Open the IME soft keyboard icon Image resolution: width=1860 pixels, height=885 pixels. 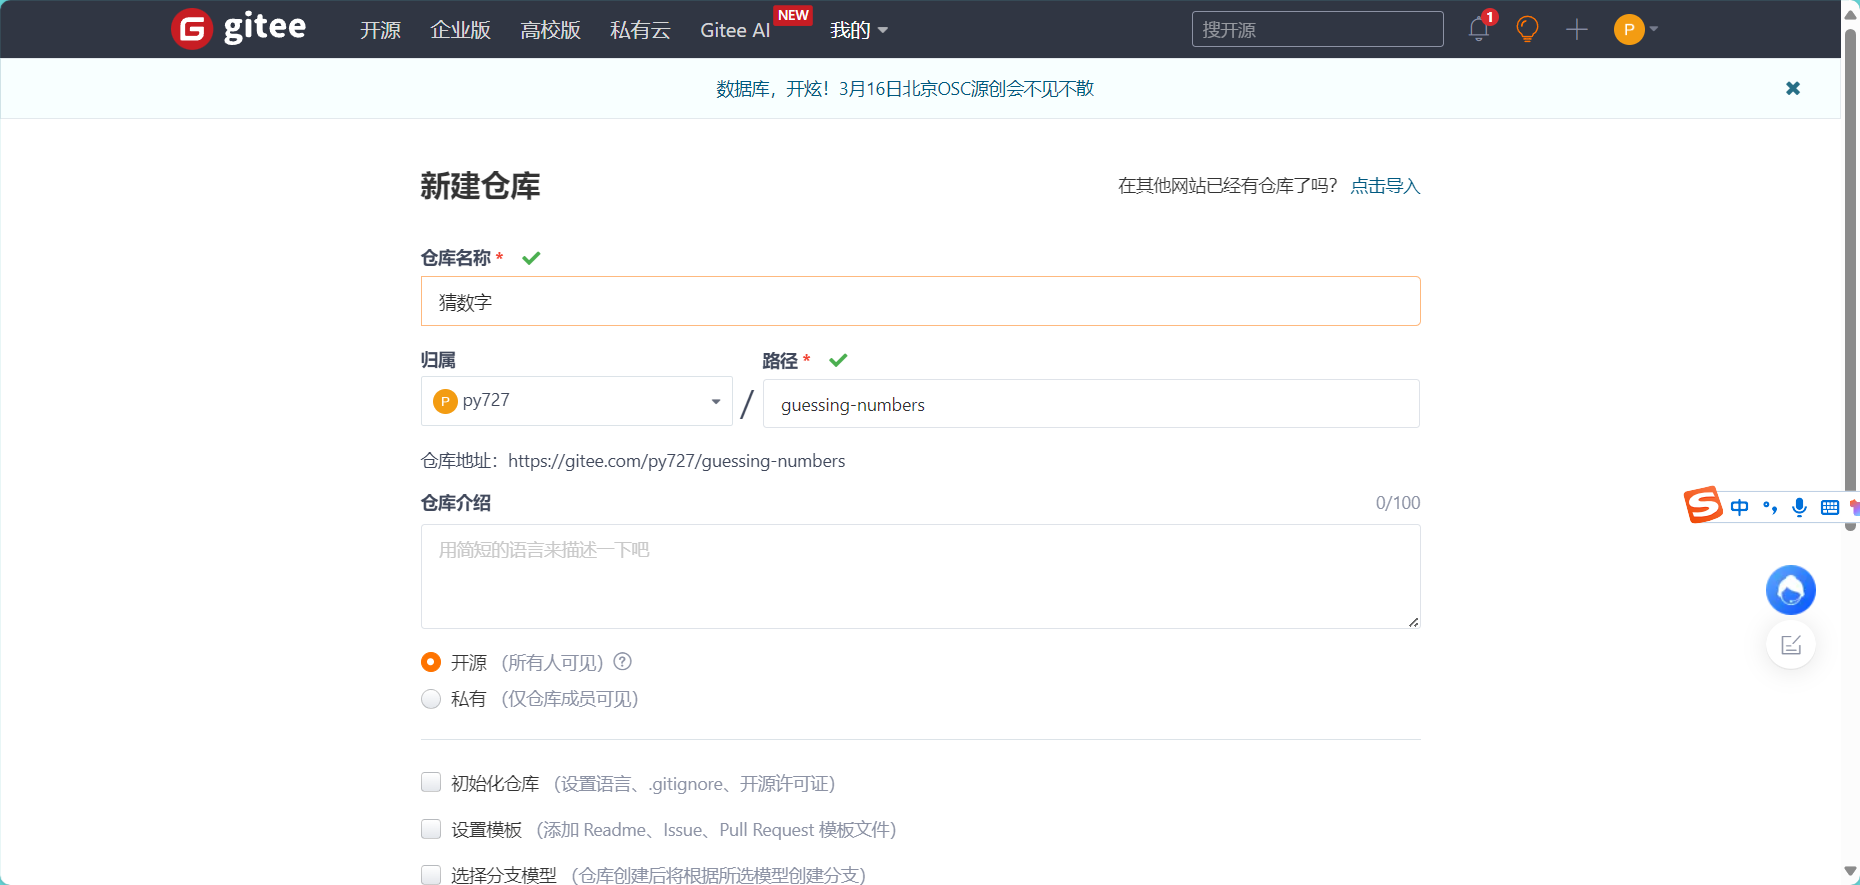[x=1830, y=507]
